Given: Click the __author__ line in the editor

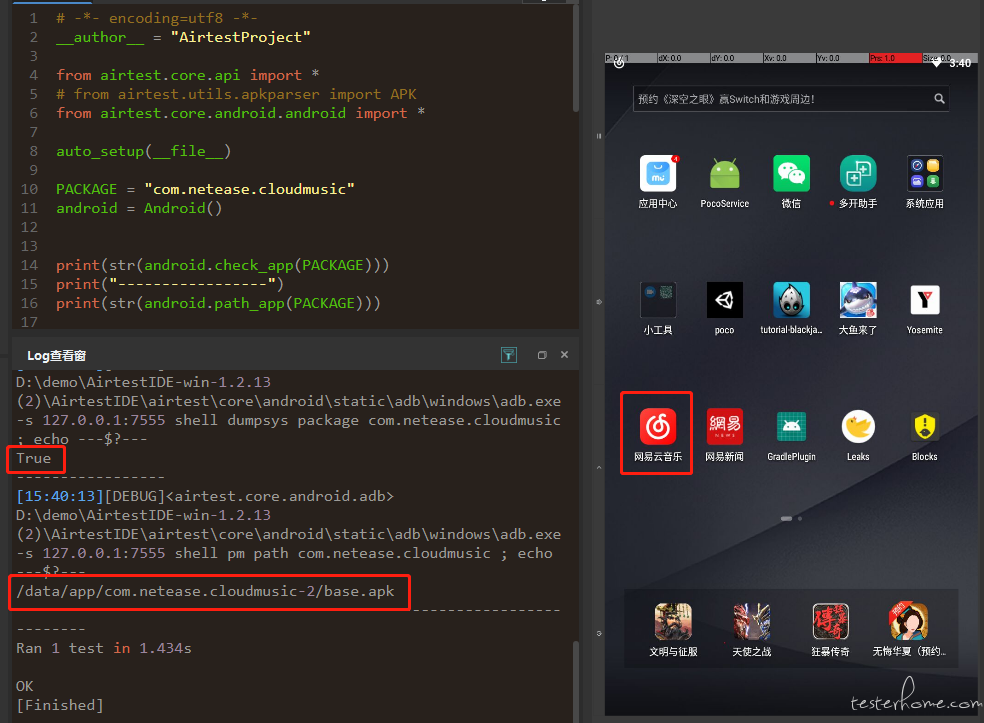Looking at the screenshot, I should pos(183,38).
